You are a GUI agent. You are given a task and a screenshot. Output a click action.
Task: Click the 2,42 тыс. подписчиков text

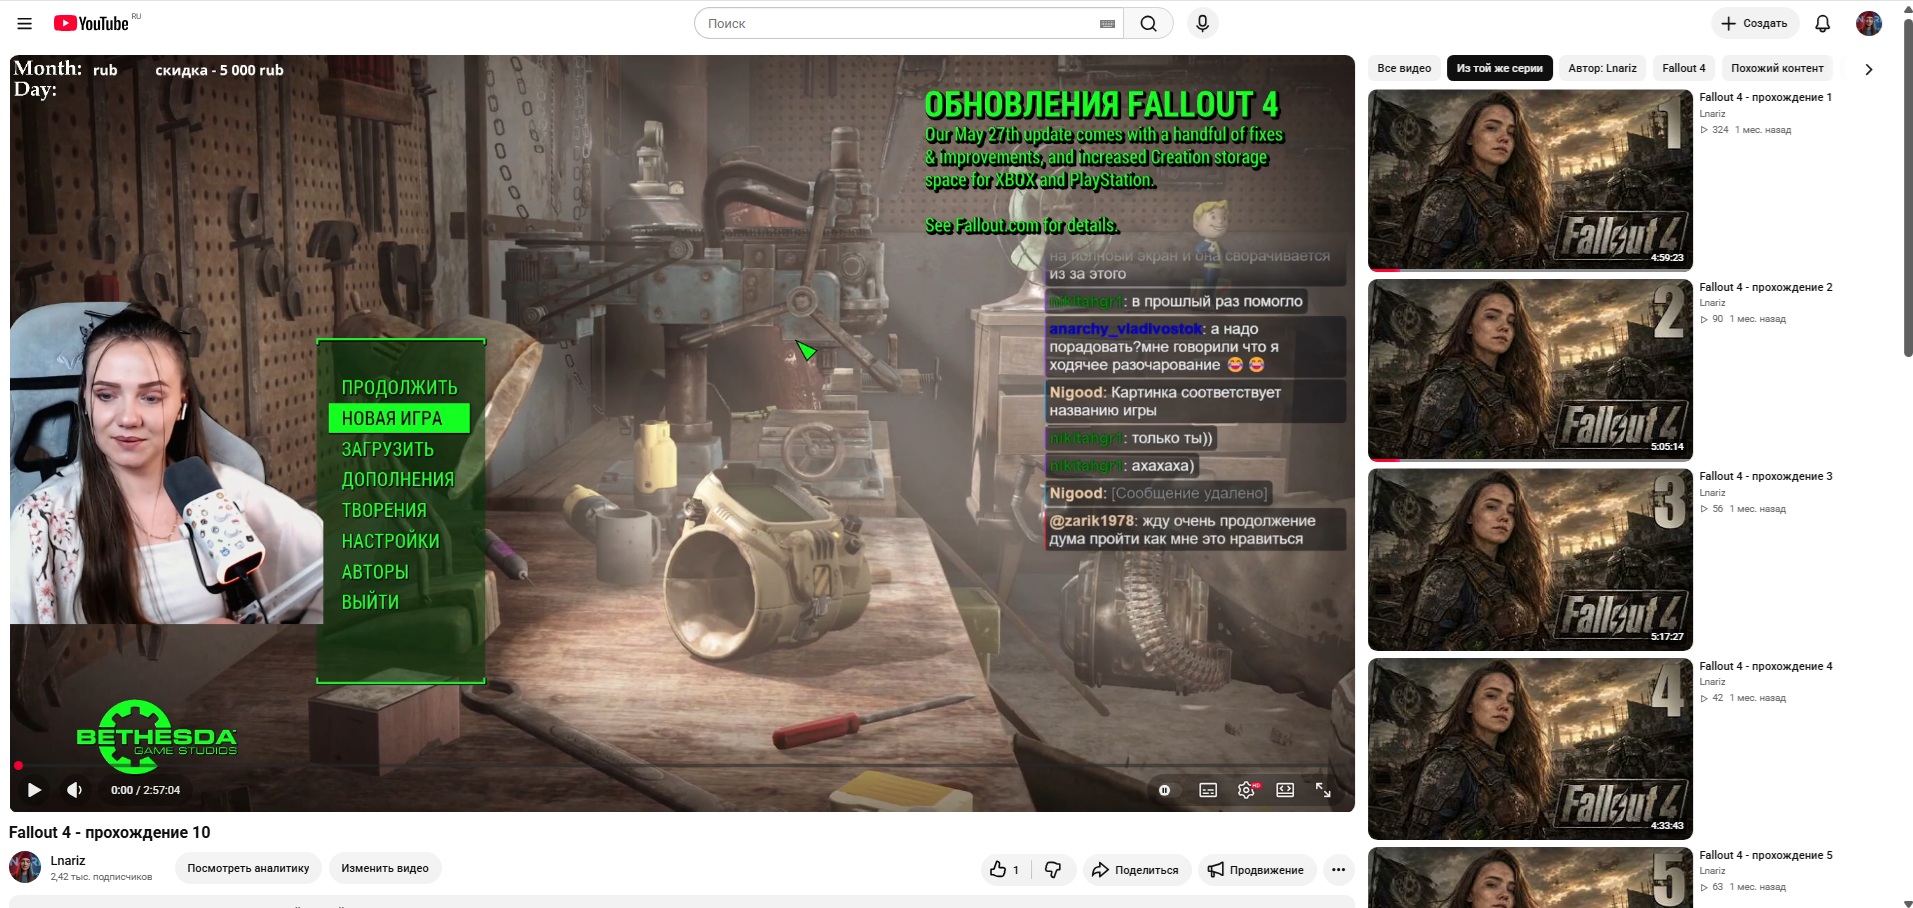pyautogui.click(x=101, y=877)
